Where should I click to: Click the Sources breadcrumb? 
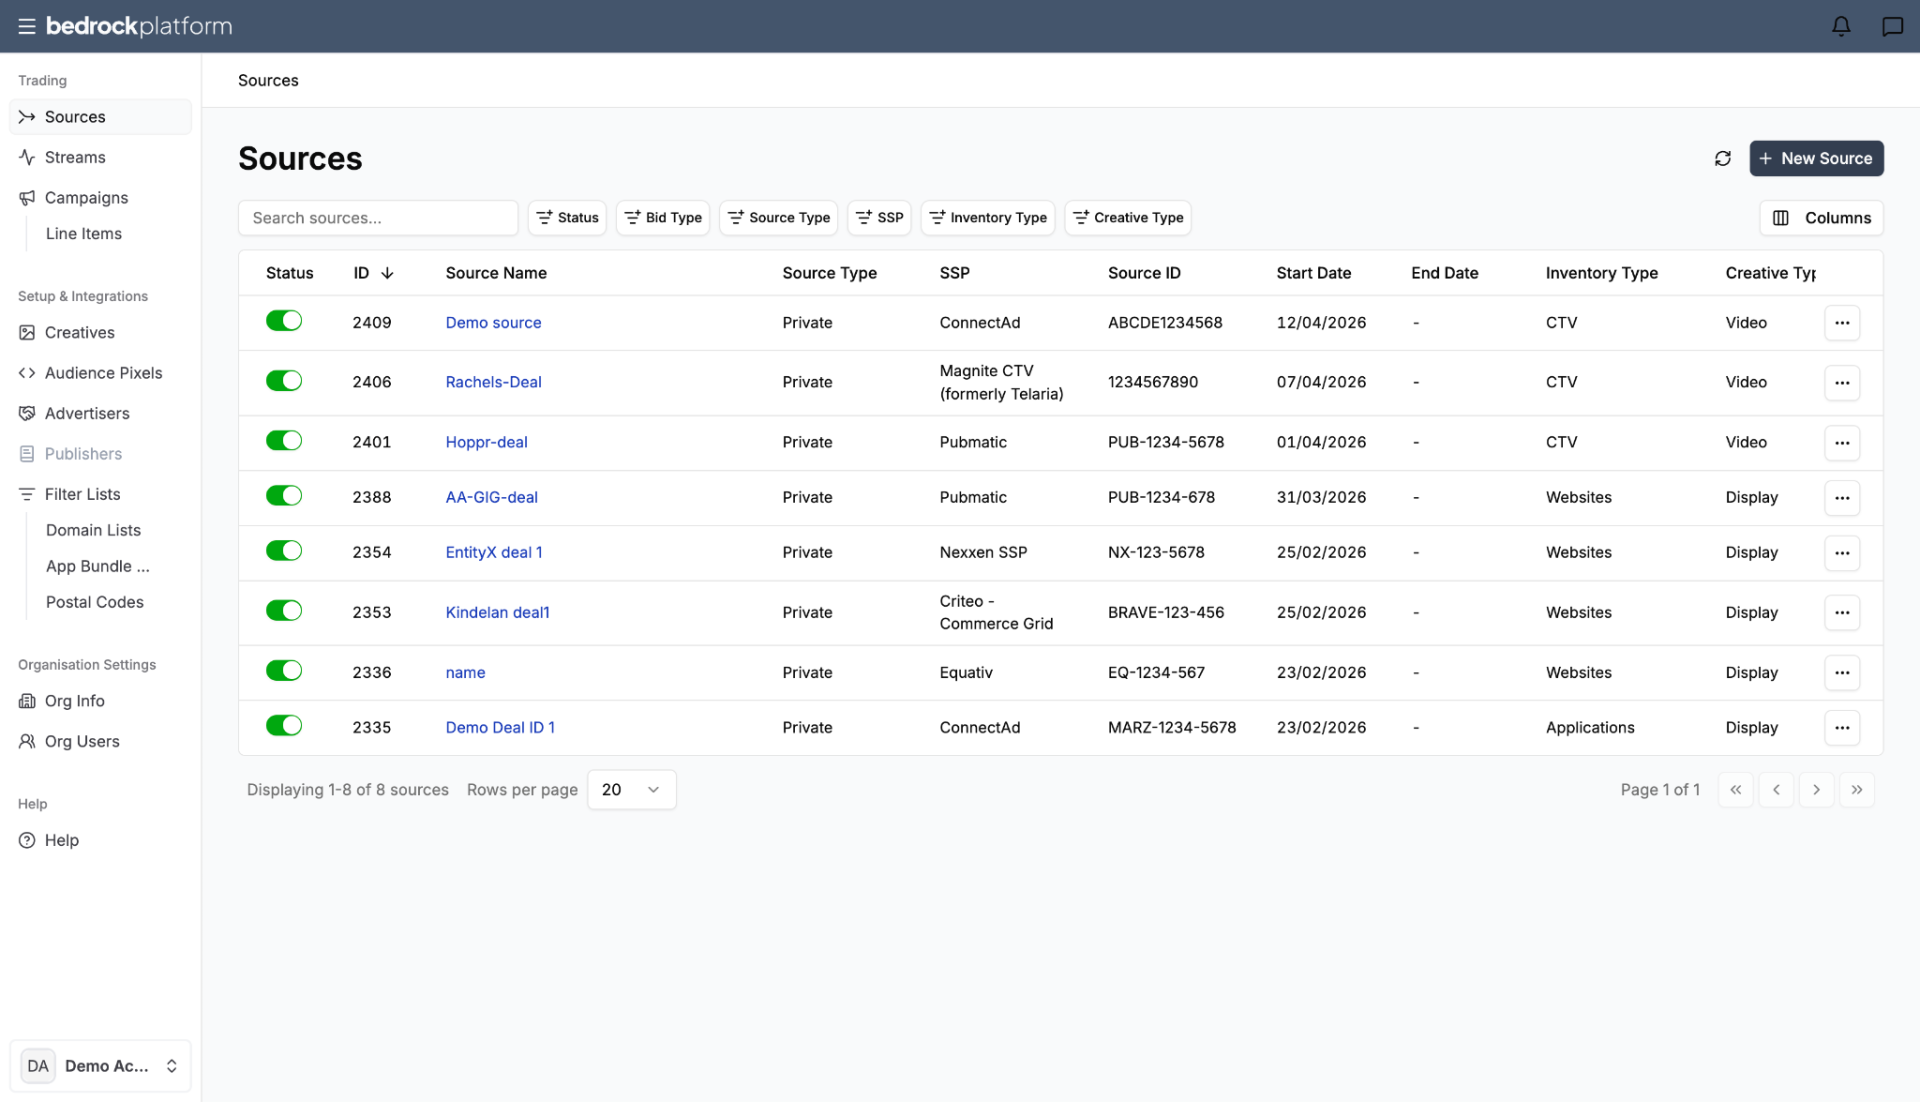click(268, 80)
